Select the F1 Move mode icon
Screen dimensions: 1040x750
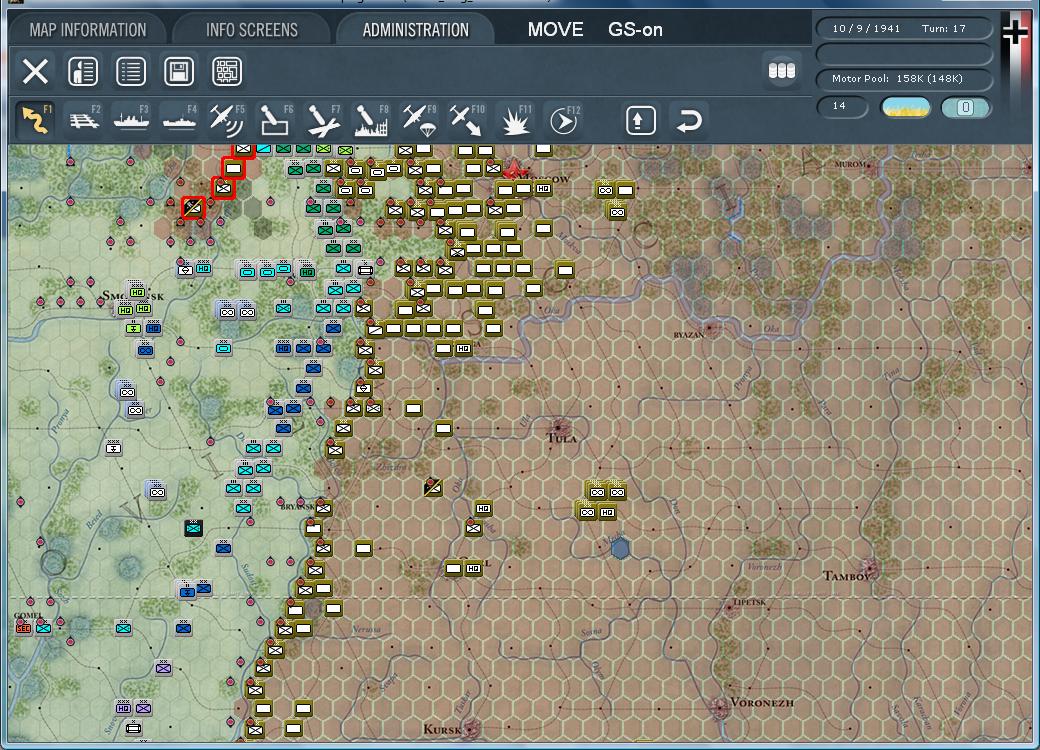[x=36, y=121]
